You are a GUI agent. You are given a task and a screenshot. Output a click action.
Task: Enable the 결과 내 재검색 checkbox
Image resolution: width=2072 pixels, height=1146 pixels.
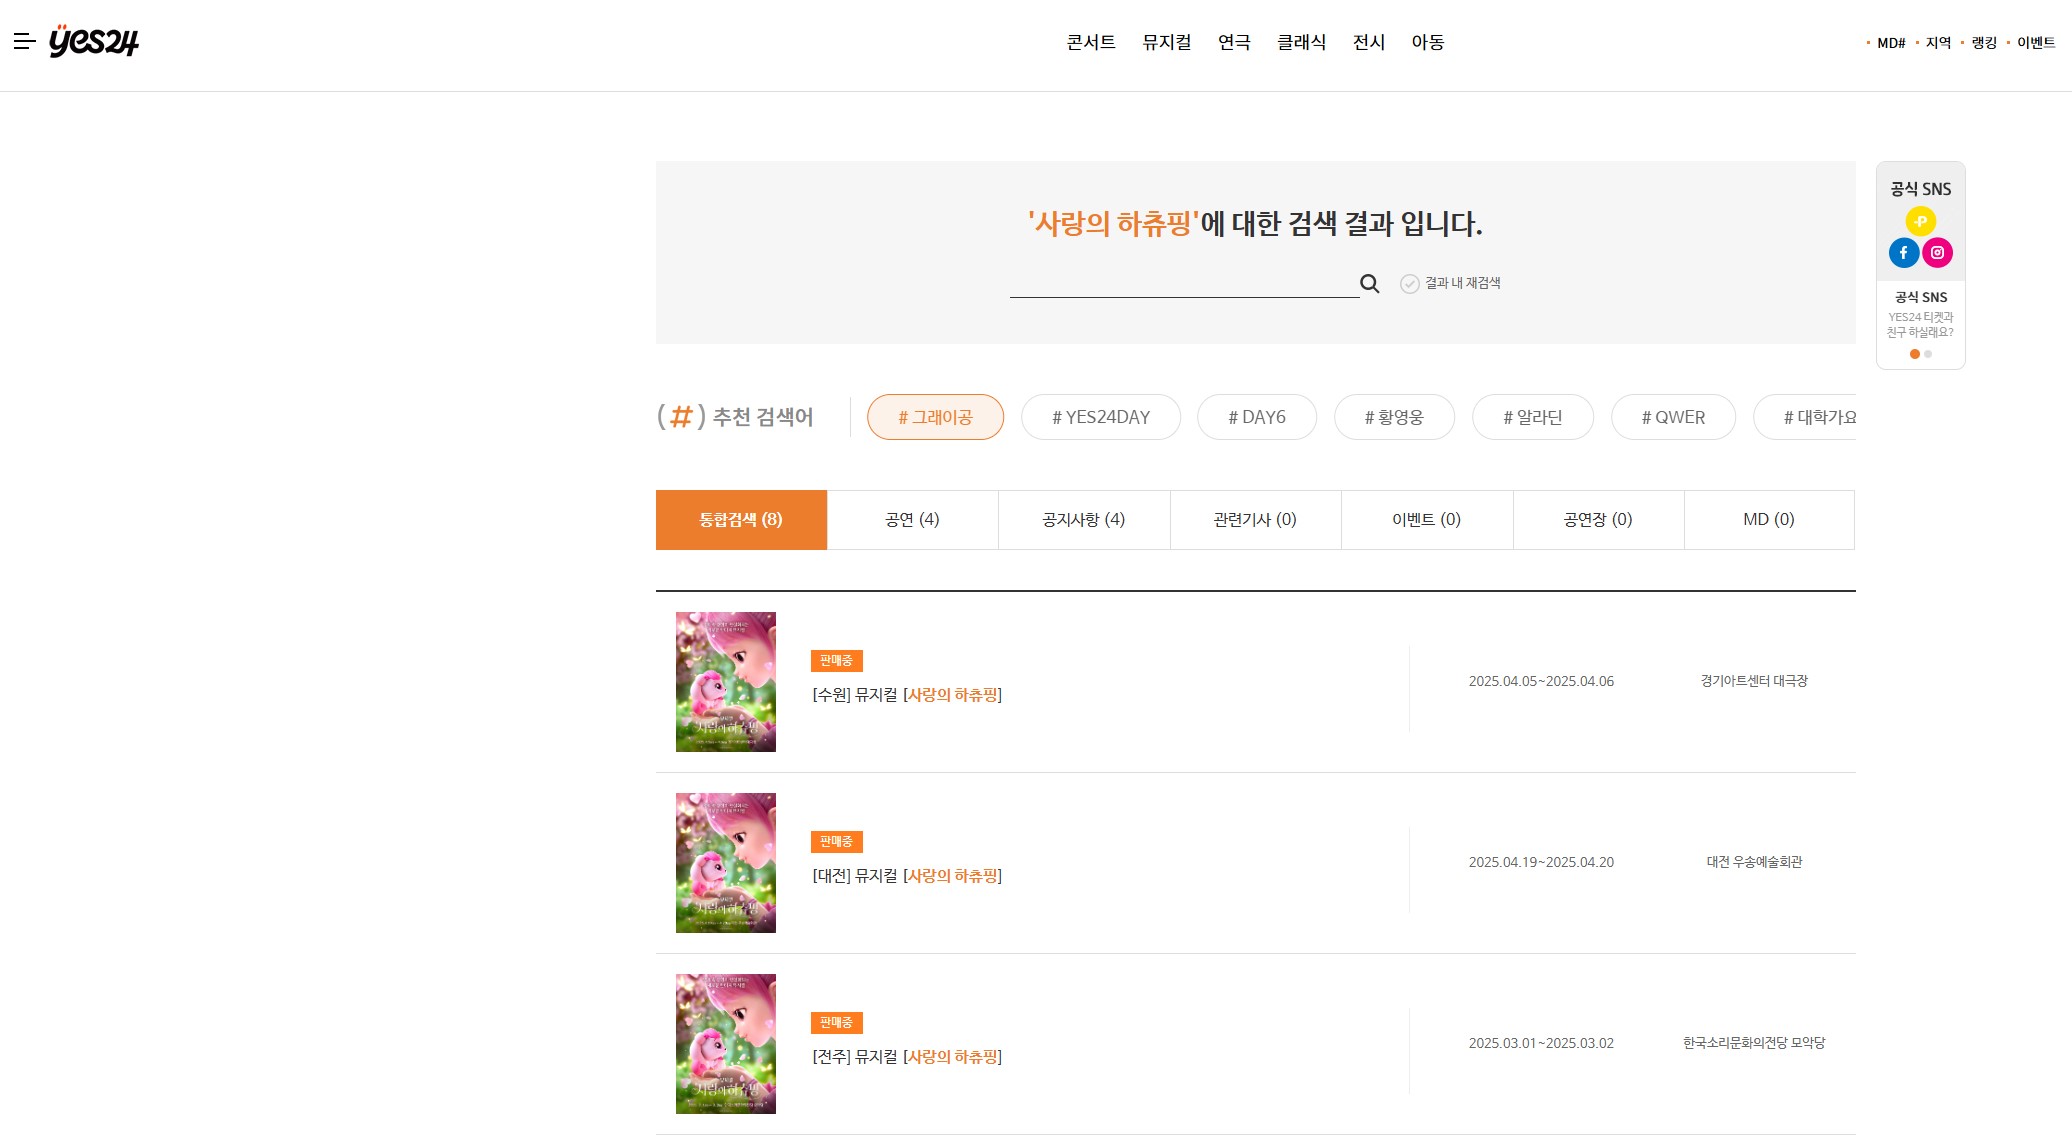[x=1410, y=284]
